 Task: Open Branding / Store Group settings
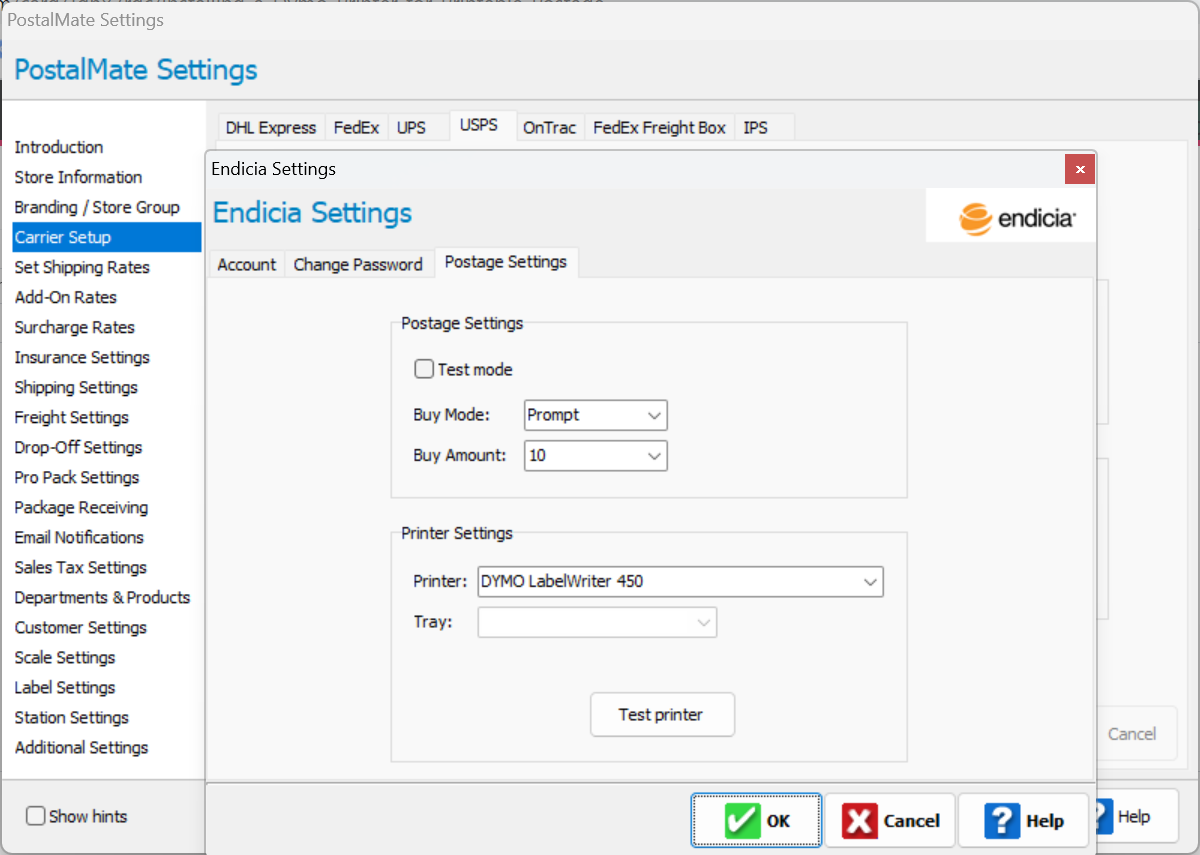[97, 207]
